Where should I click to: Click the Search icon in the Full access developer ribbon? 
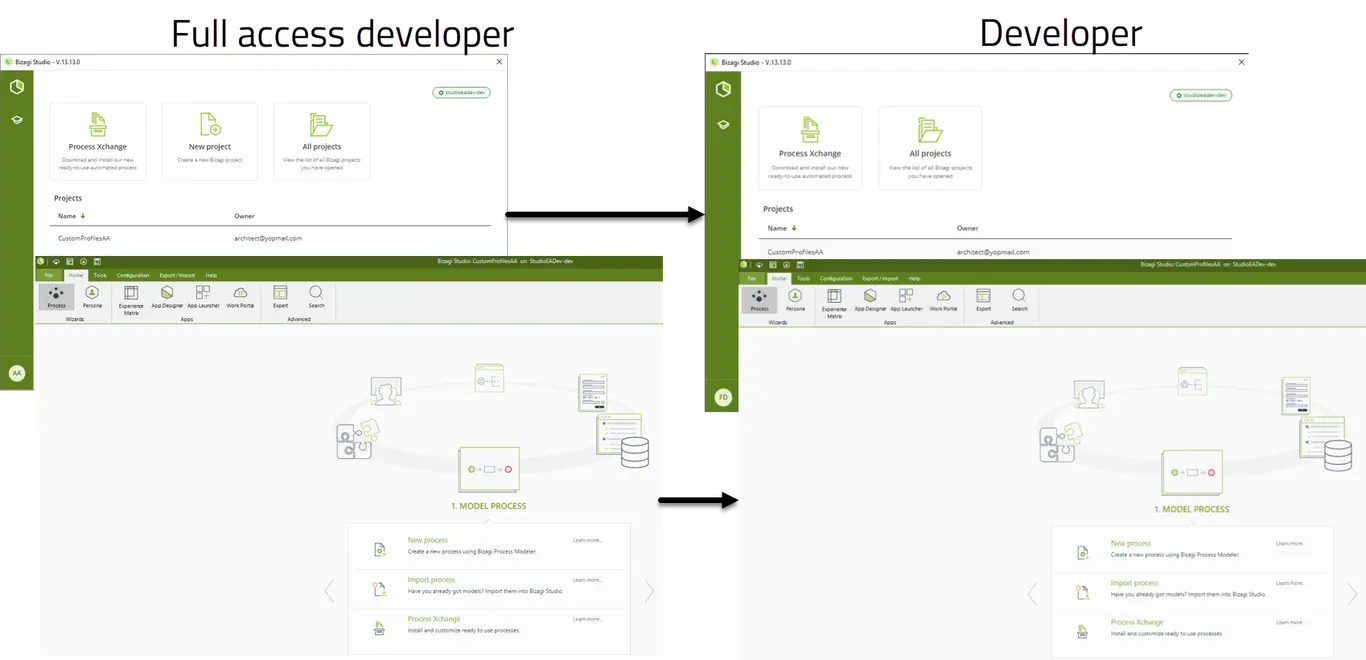pyautogui.click(x=316, y=292)
